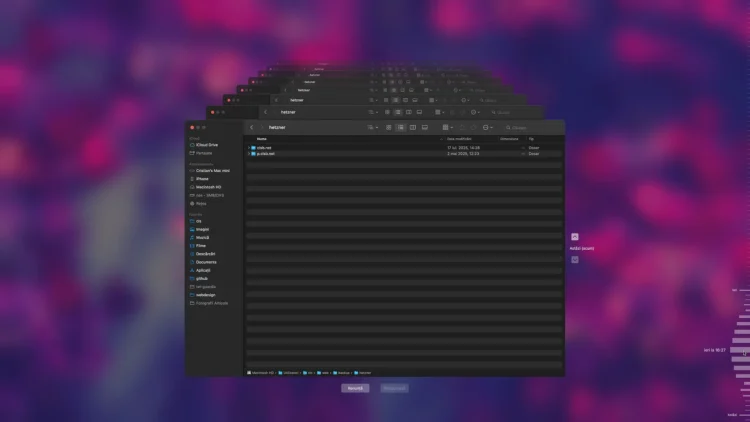Open the action (ellipsis) menu dropdown
The image size is (750, 422).
click(487, 128)
